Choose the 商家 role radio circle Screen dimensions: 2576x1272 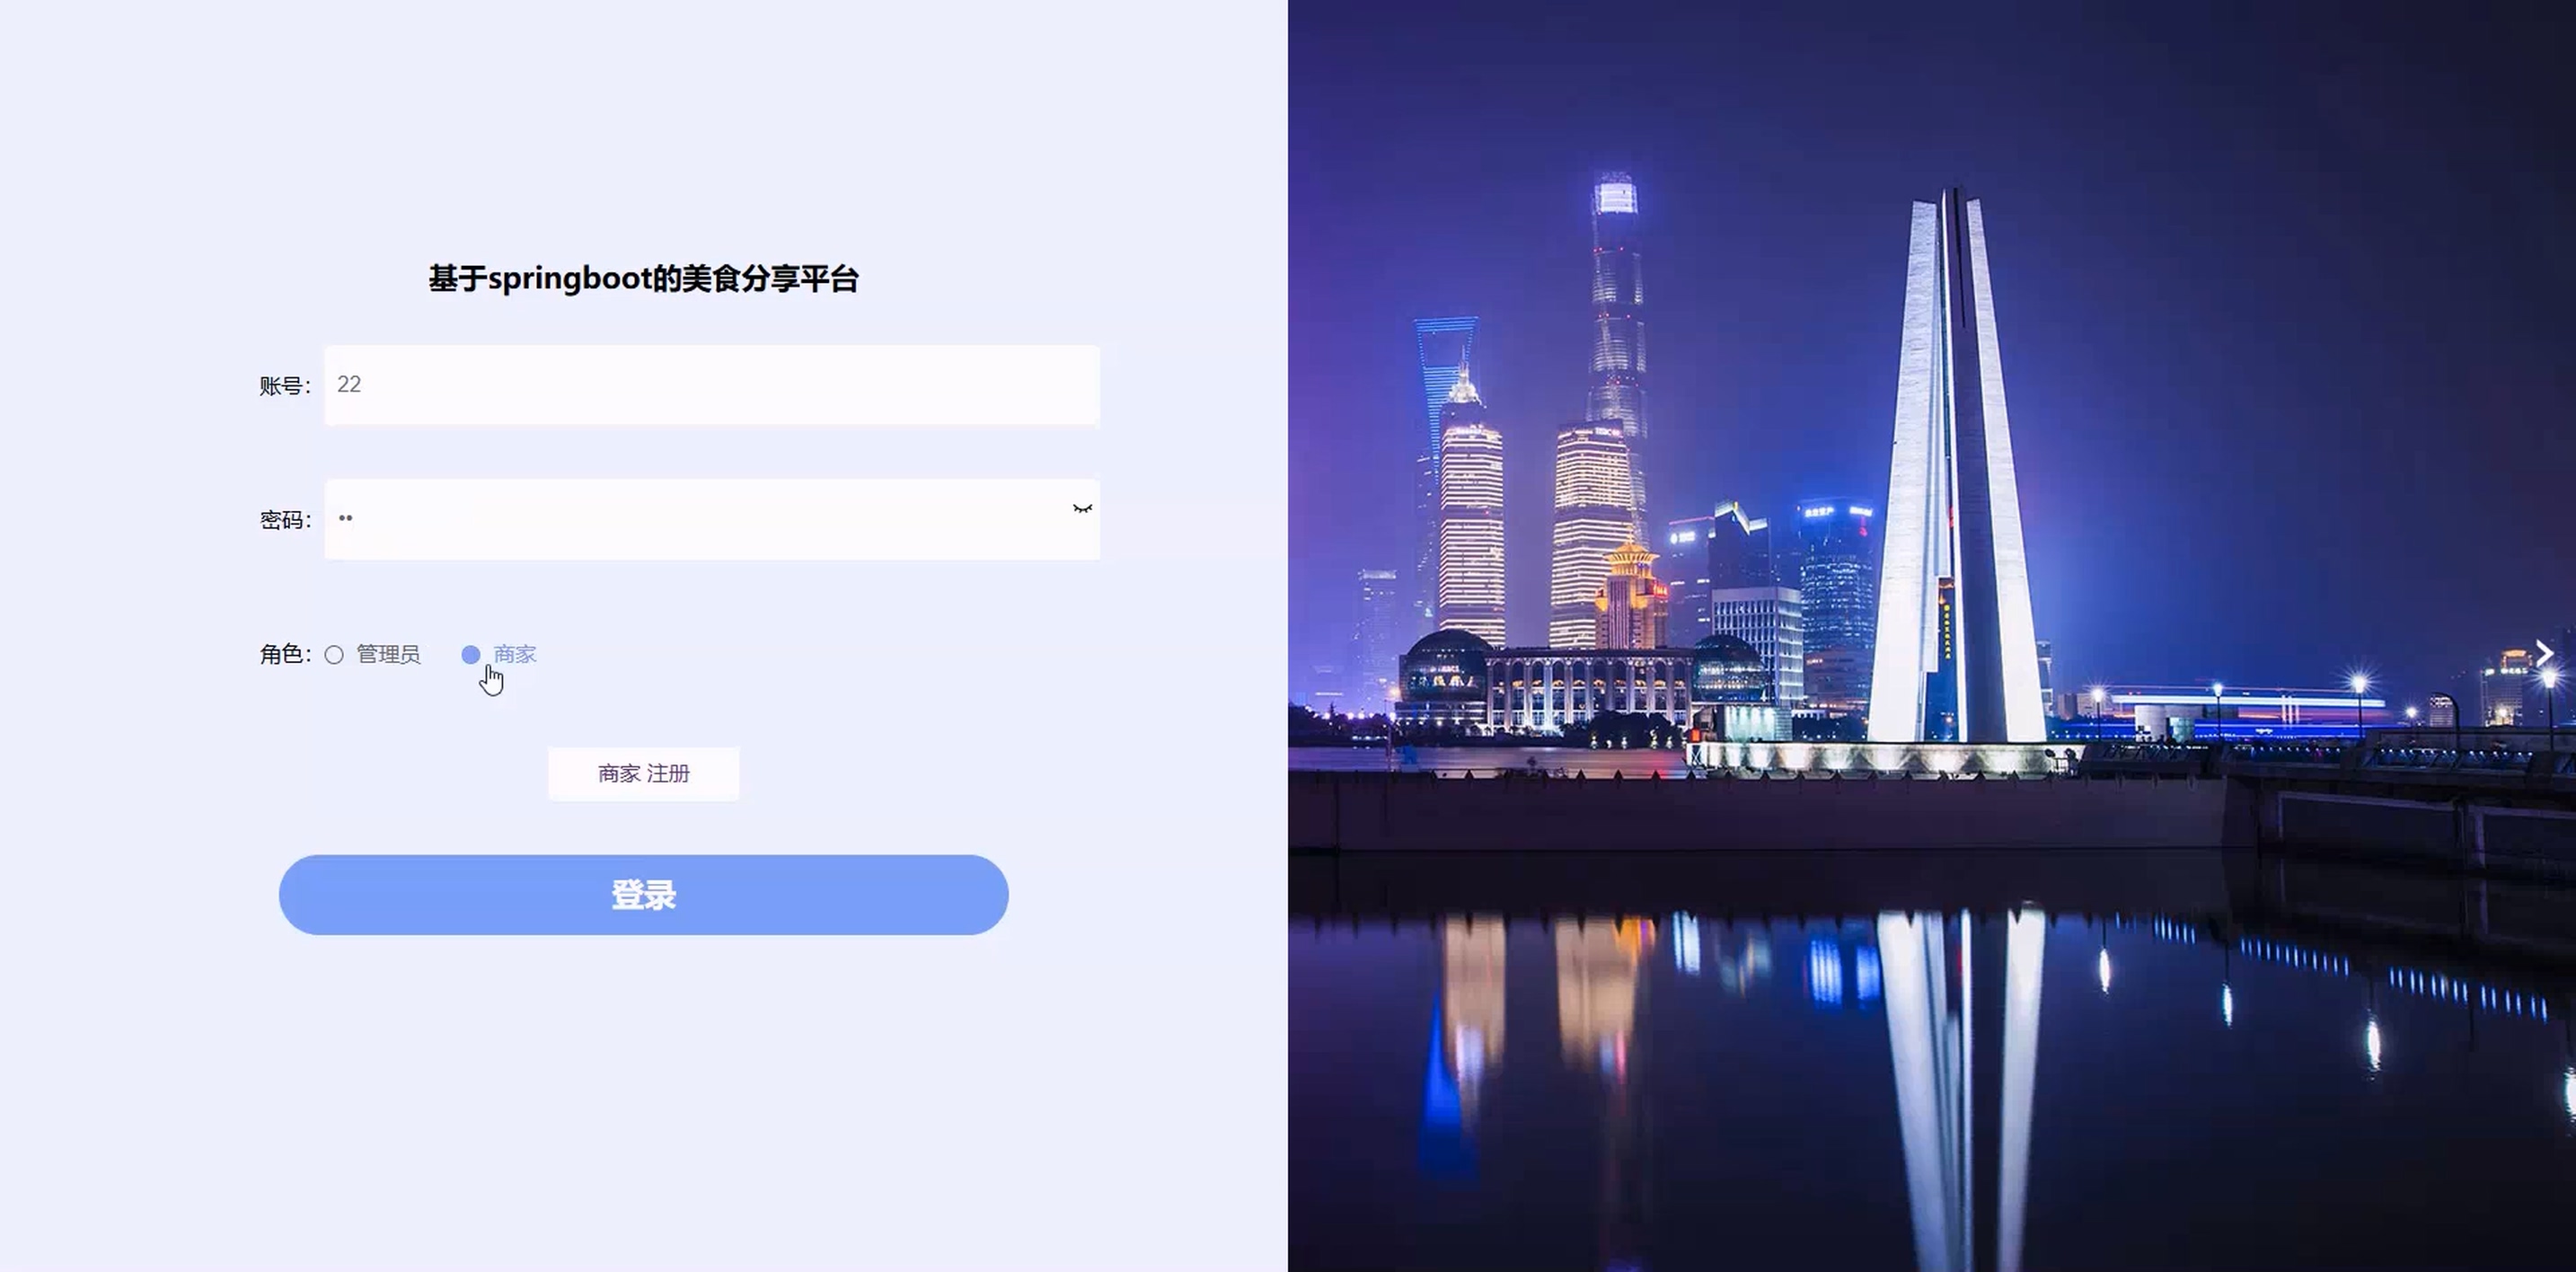470,654
